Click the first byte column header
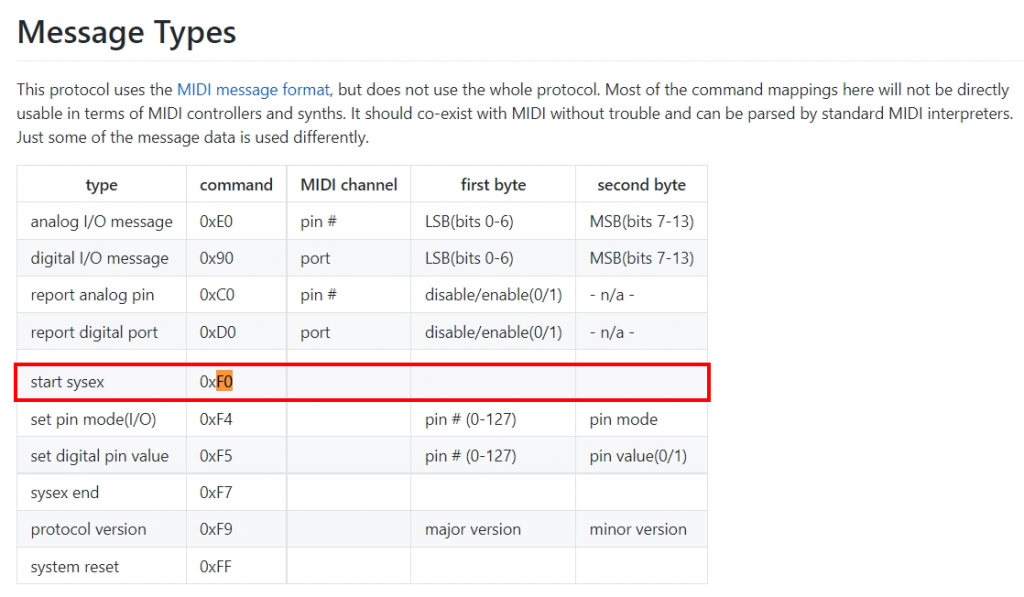This screenshot has height=597, width=1024. (493, 184)
